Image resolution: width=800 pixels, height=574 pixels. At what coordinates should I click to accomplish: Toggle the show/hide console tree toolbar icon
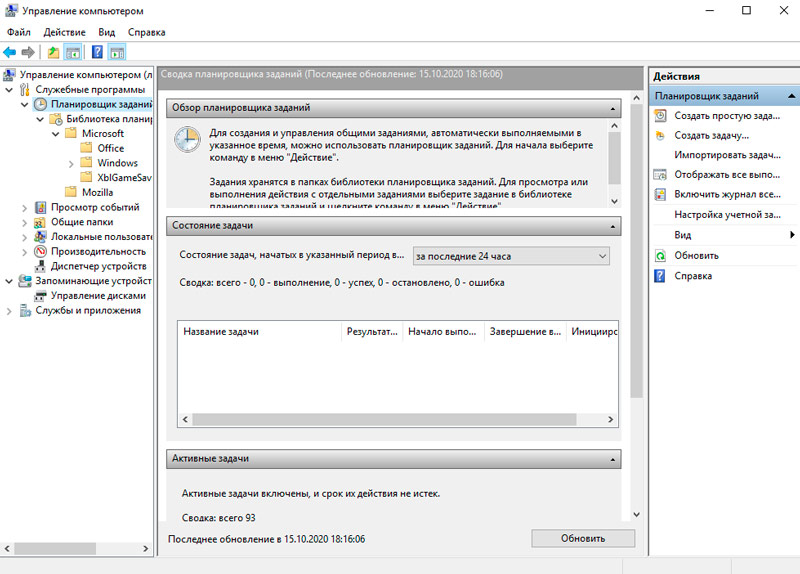pyautogui.click(x=73, y=52)
